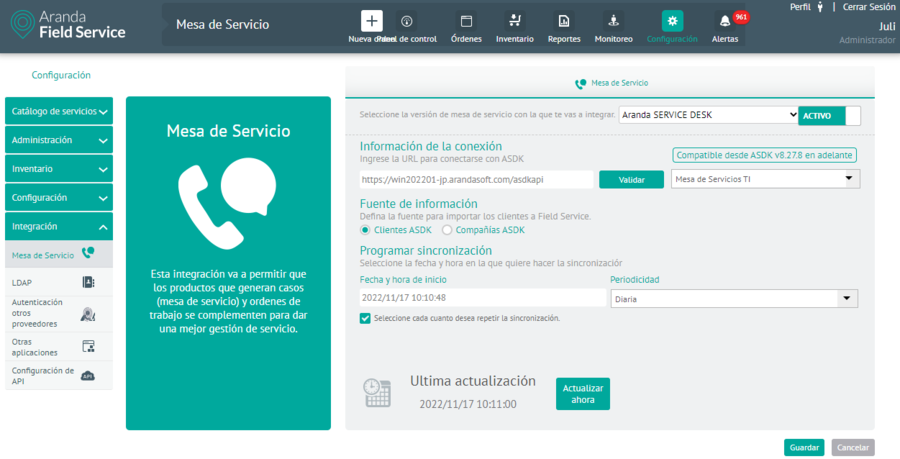The height and width of the screenshot is (459, 900).
Task: Toggle the ACTIVO switch
Action: click(x=829, y=115)
